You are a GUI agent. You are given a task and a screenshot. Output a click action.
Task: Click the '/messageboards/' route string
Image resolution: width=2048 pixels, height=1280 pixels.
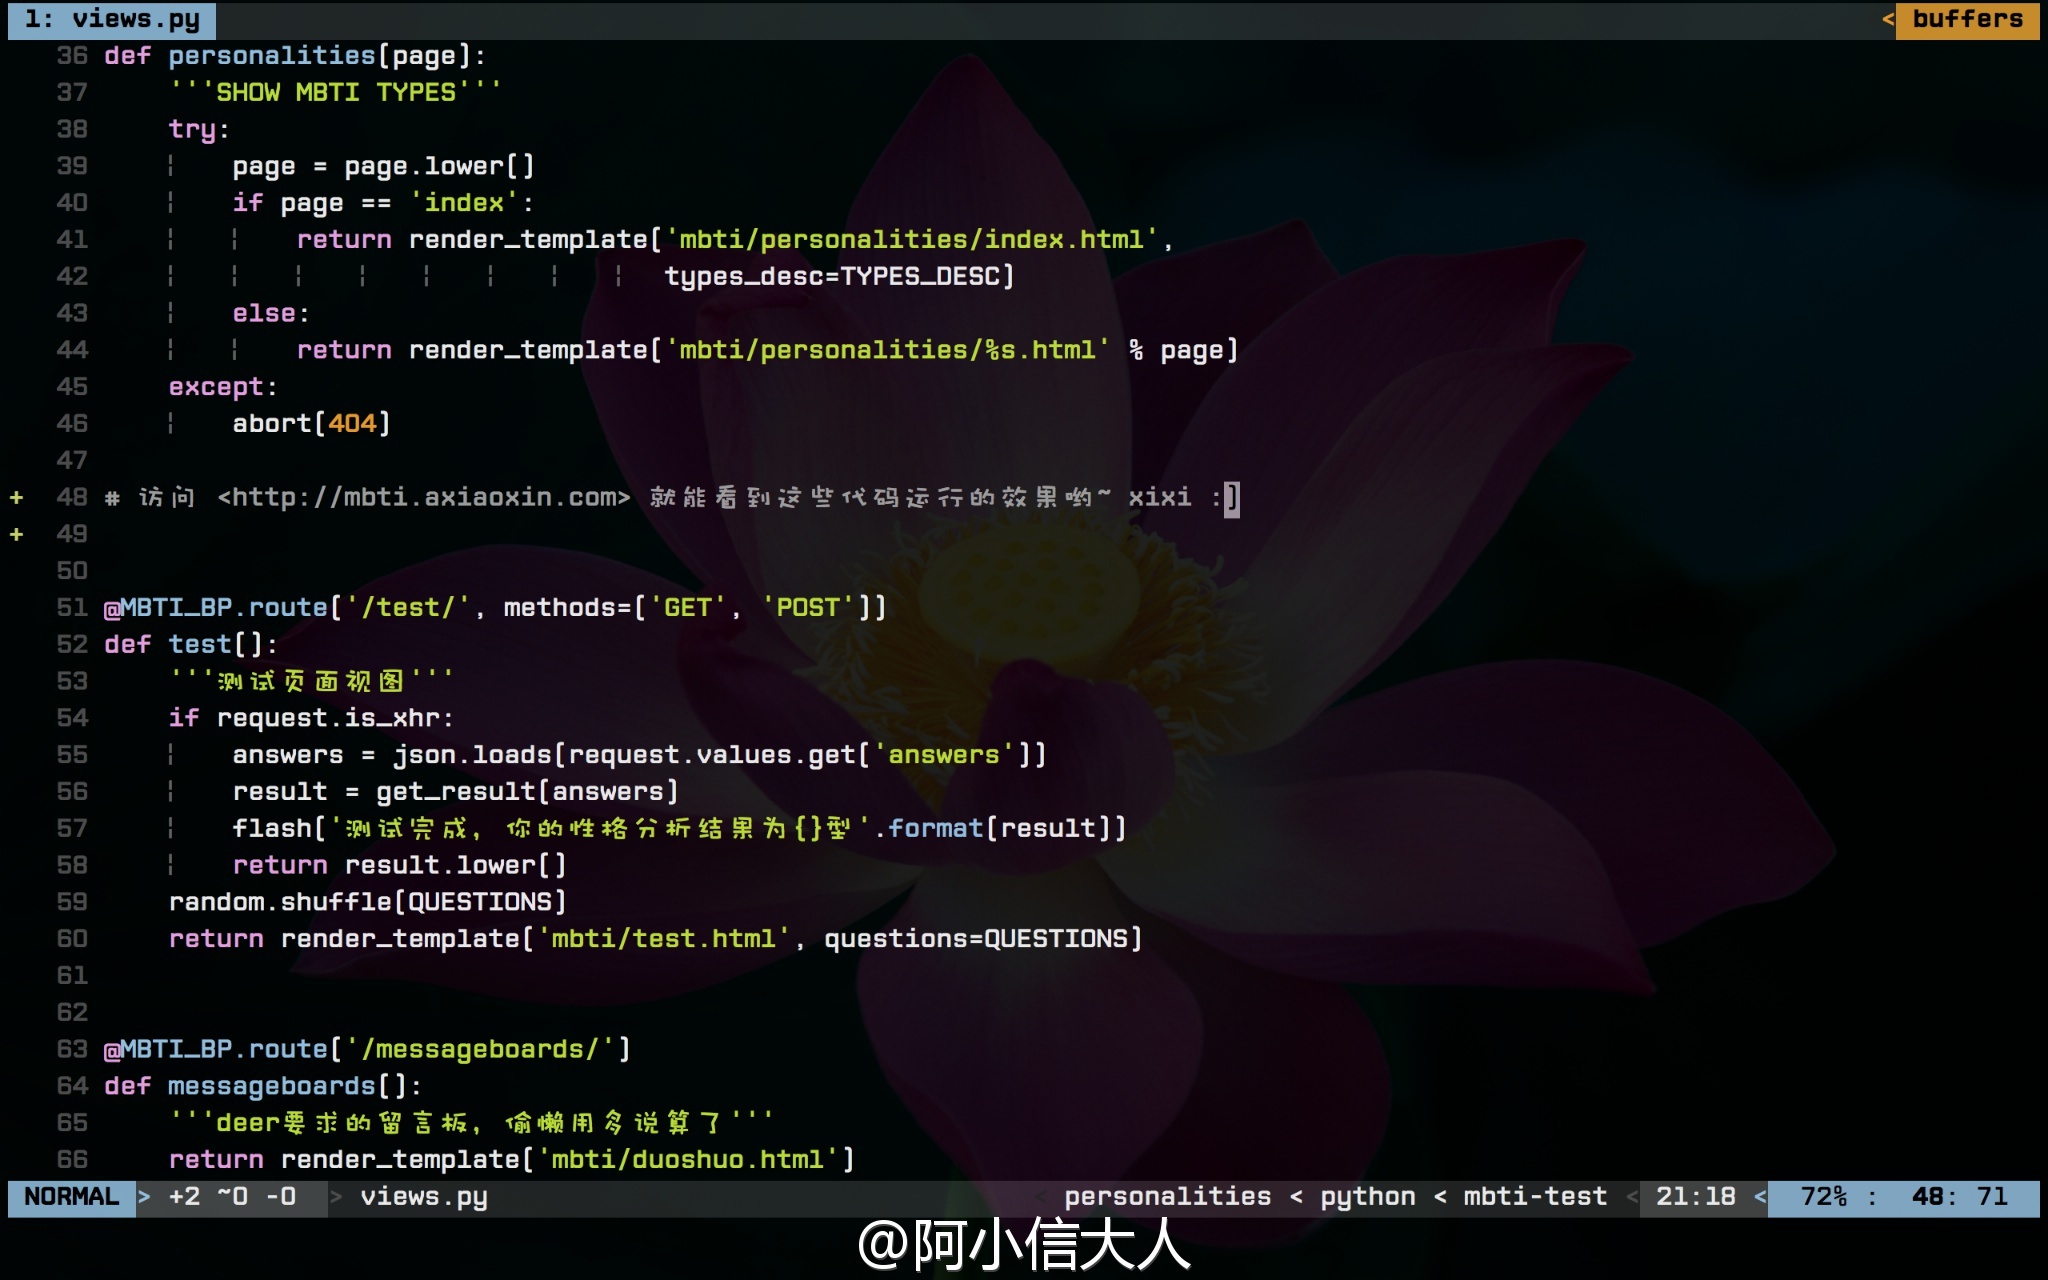tap(480, 1049)
